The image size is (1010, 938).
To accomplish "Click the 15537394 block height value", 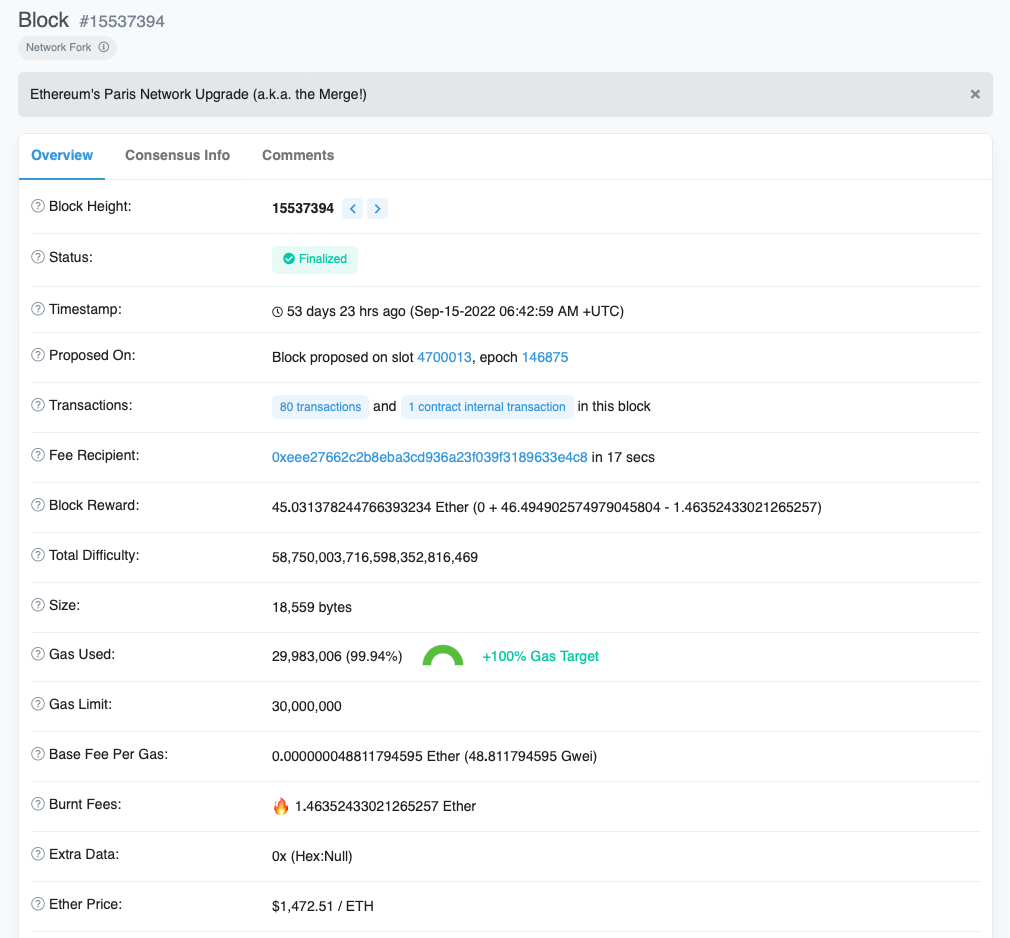I will pyautogui.click(x=303, y=208).
